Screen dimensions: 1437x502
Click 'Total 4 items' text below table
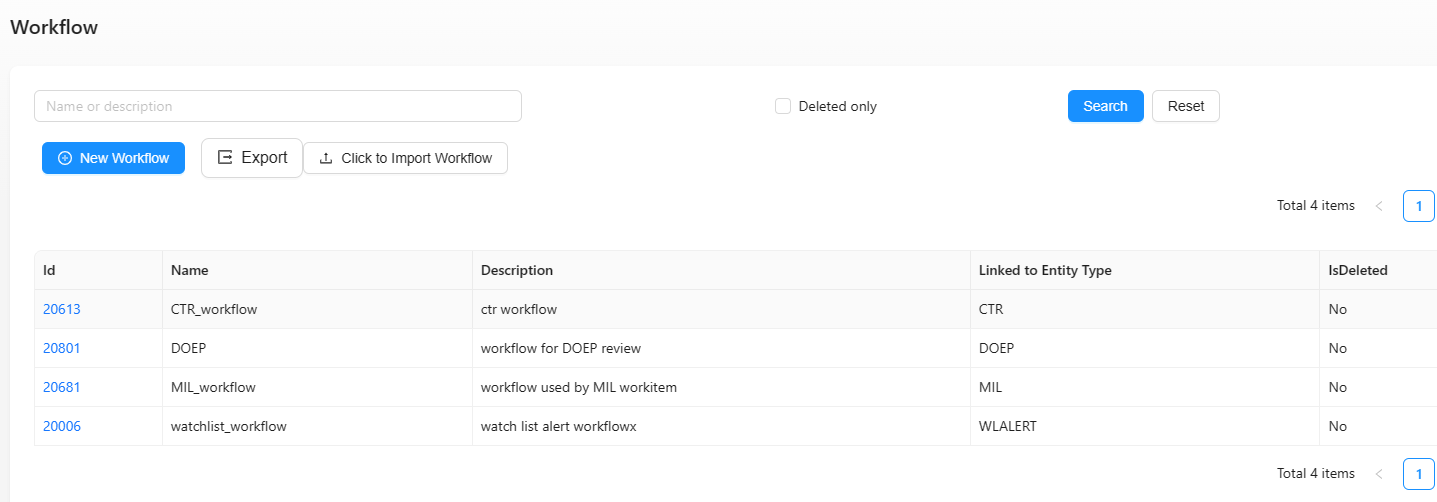[1316, 473]
